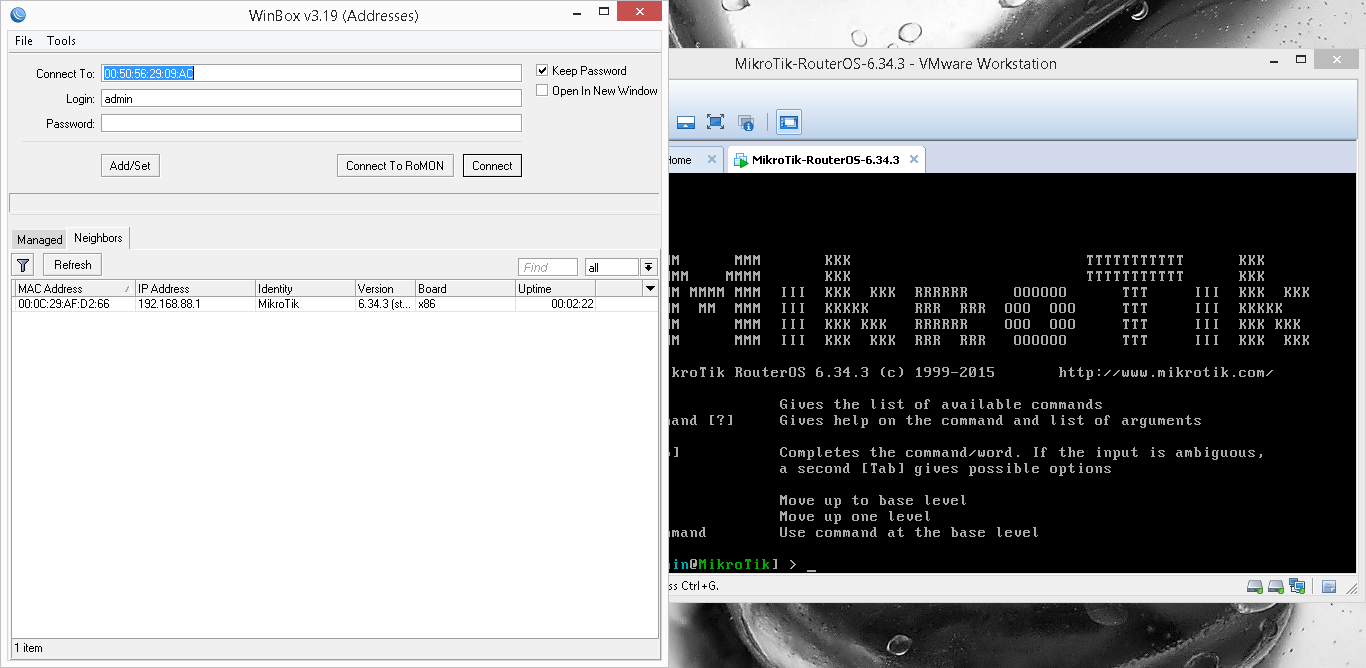Image resolution: width=1366 pixels, height=668 pixels.
Task: Click the MikroTik identity cell
Action: (x=305, y=304)
